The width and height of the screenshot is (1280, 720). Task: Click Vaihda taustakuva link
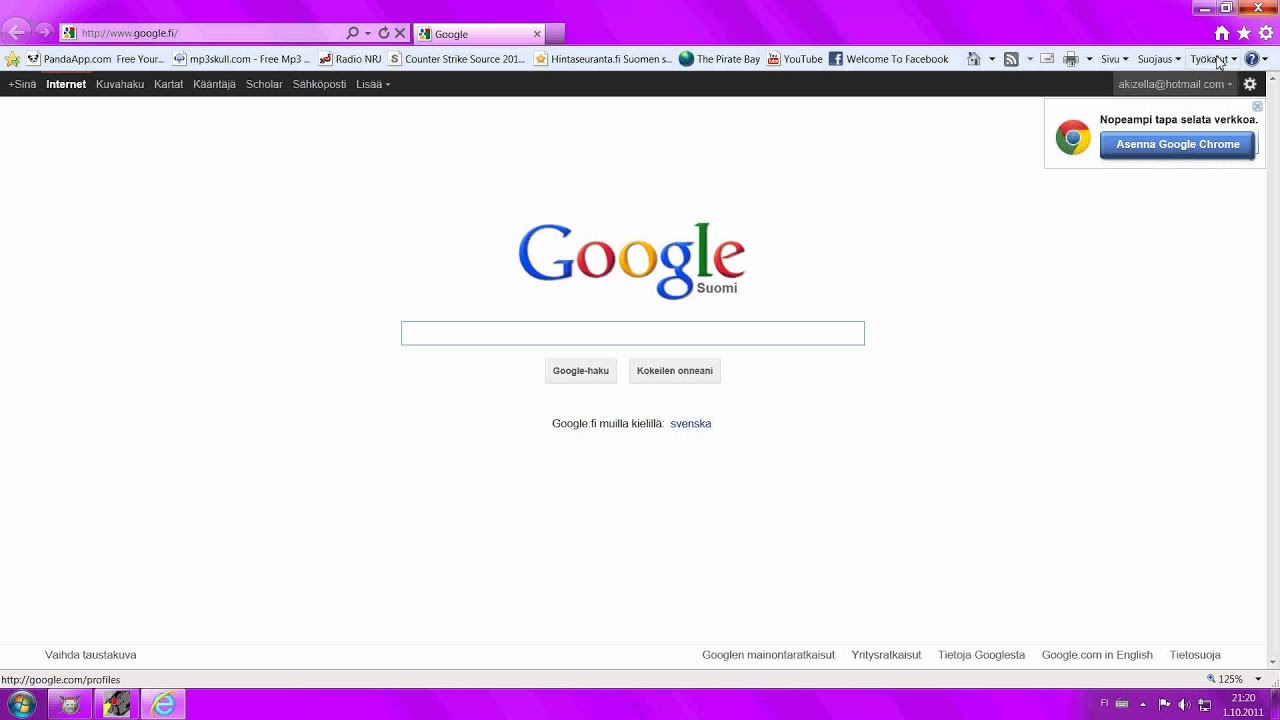pos(91,655)
